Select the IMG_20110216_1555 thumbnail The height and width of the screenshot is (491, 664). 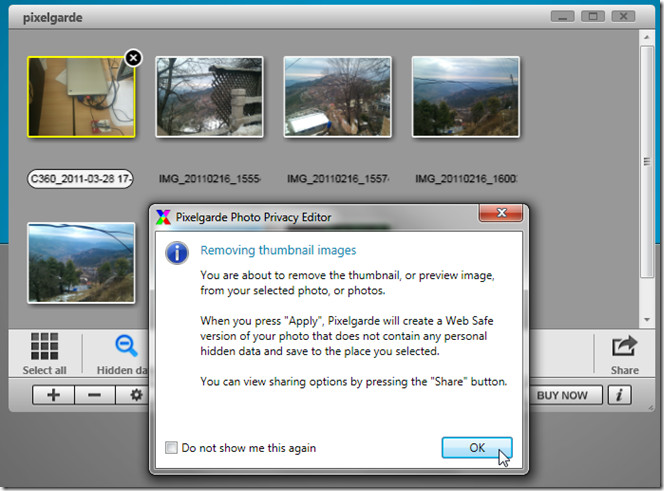(x=209, y=97)
